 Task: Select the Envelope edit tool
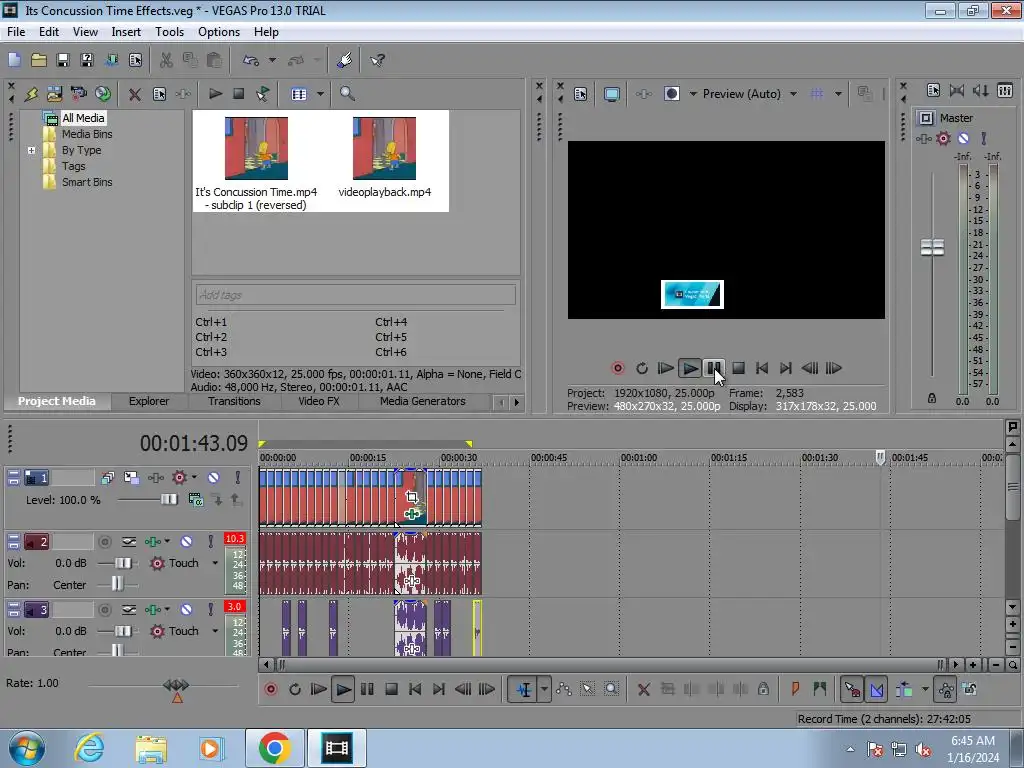point(564,689)
